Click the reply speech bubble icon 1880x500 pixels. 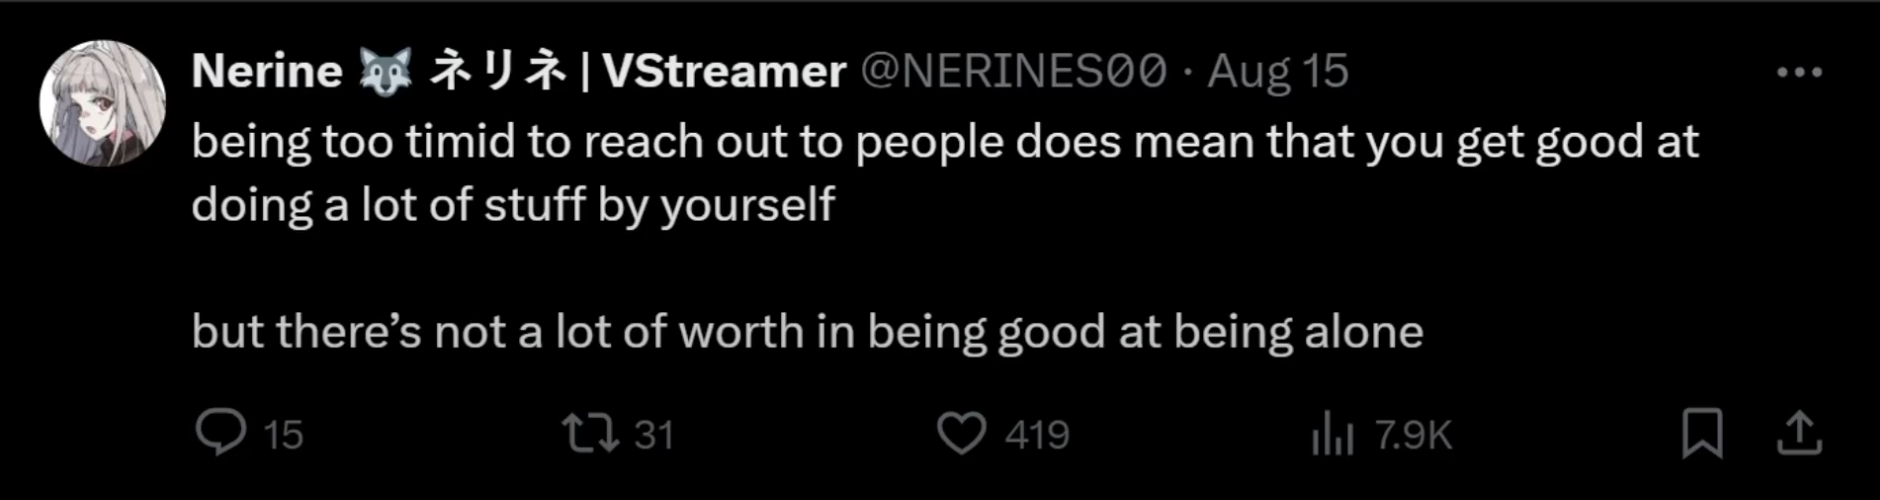click(x=220, y=433)
